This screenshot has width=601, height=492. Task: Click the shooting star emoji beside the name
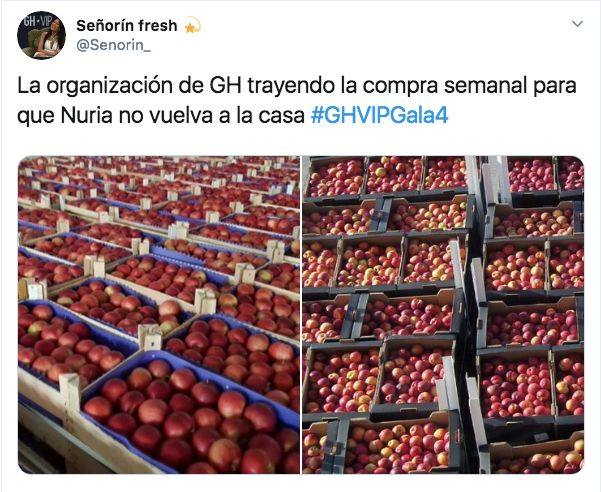(x=192, y=26)
